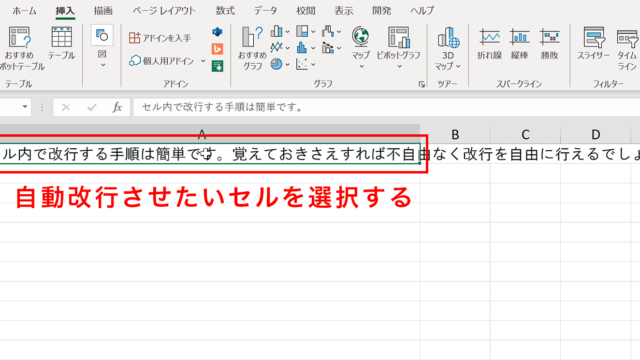
Task: Click アドインを入手 button
Action: (160, 38)
